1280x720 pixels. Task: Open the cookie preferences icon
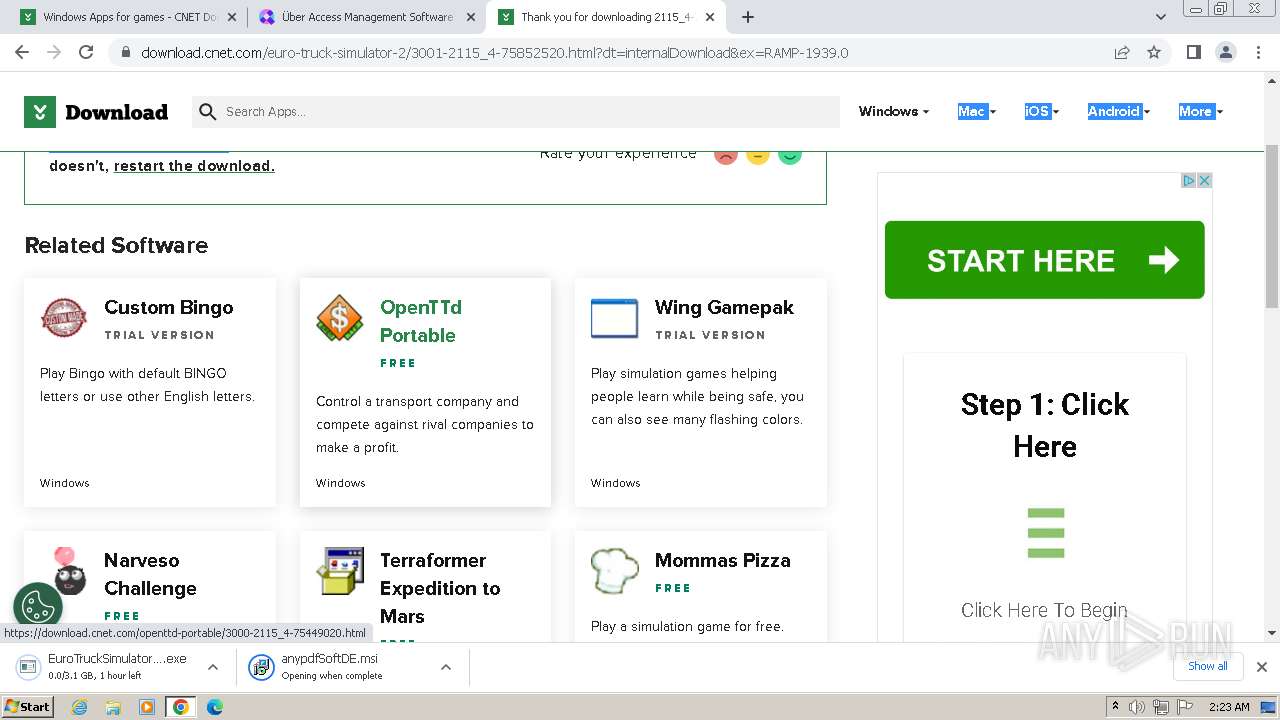coord(38,607)
